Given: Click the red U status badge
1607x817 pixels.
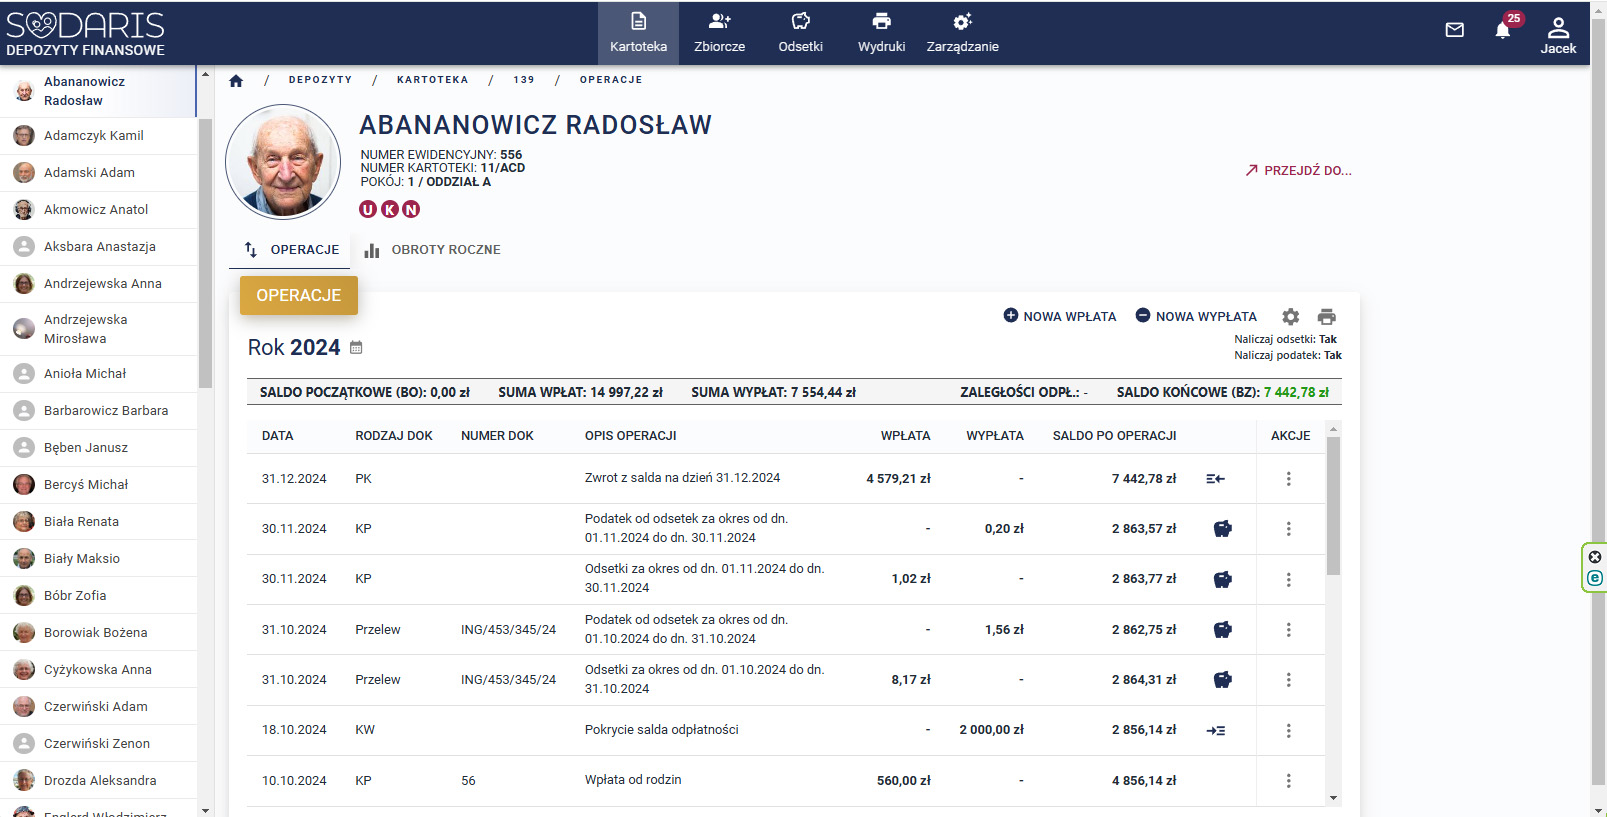Looking at the screenshot, I should pos(368,209).
